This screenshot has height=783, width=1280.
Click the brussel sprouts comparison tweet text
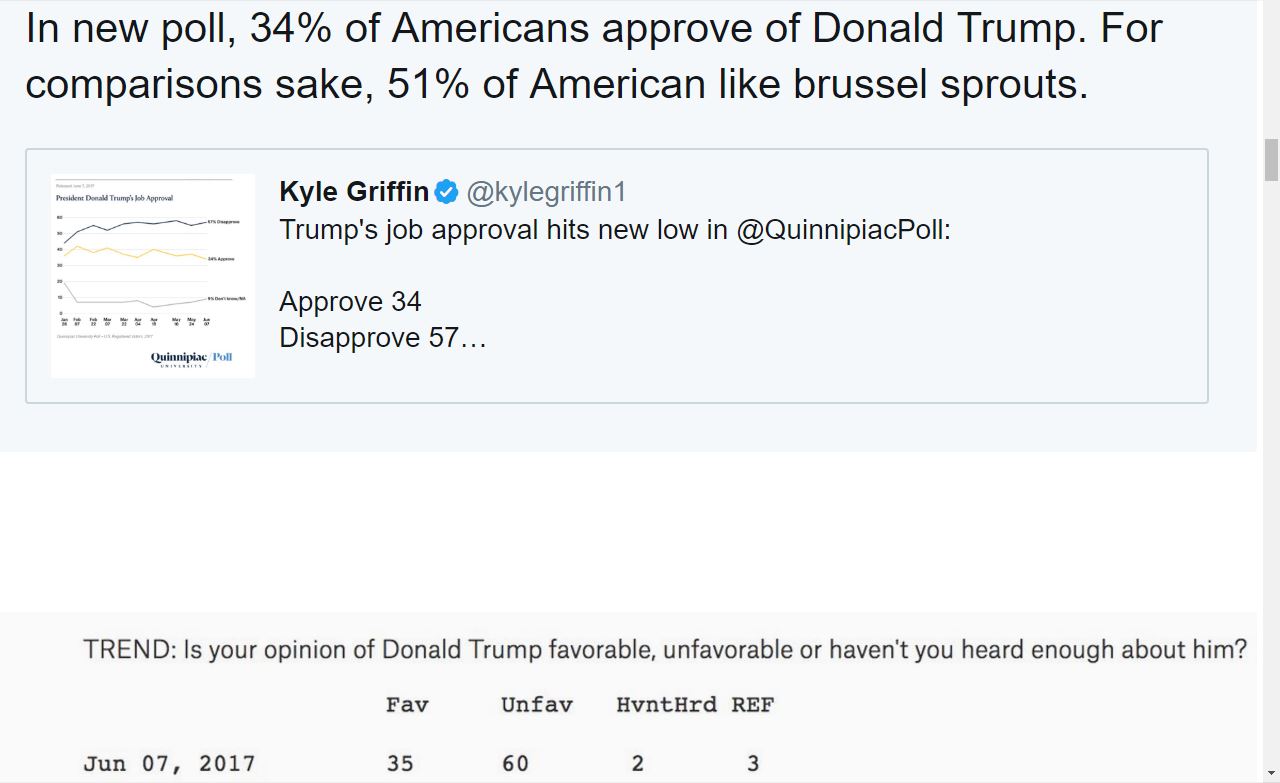[x=594, y=56]
